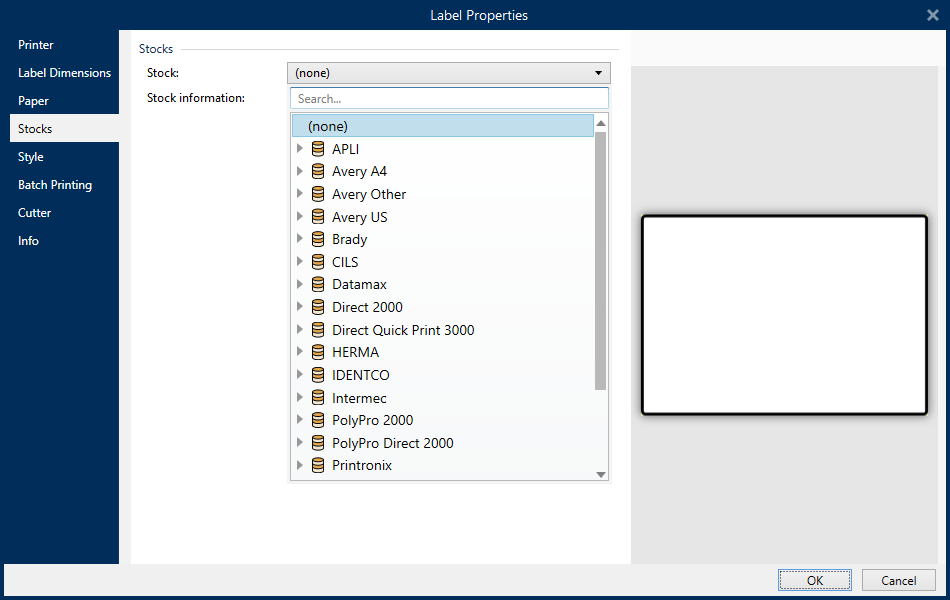The image size is (950, 600).
Task: Click the database icon beside APLI
Action: pos(318,149)
